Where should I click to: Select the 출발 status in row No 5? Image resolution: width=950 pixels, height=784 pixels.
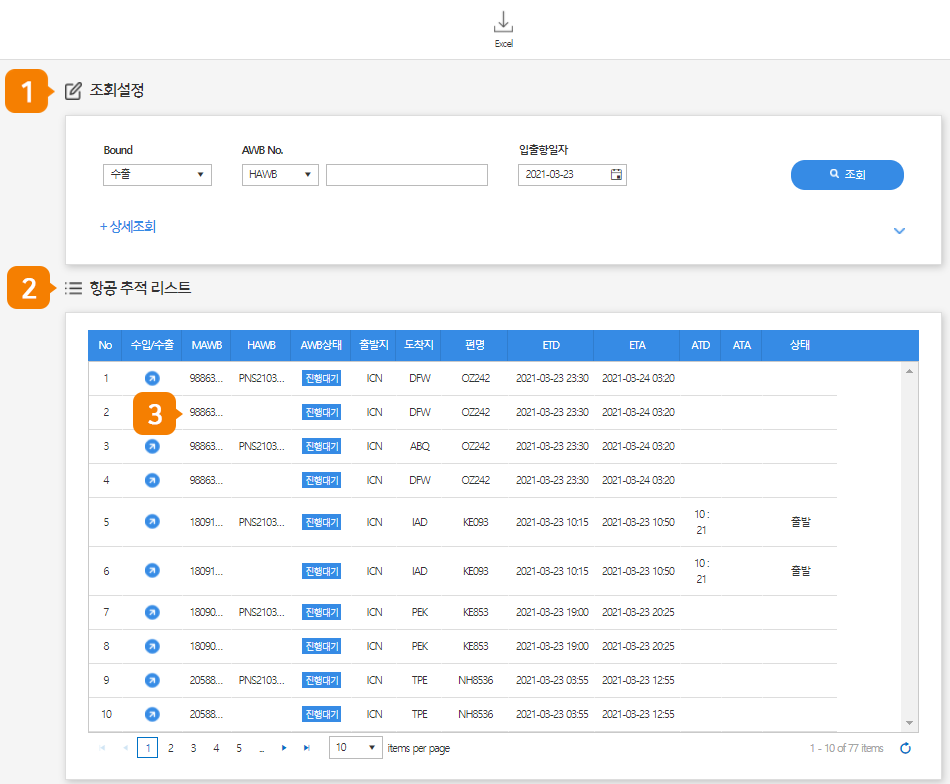[800, 522]
